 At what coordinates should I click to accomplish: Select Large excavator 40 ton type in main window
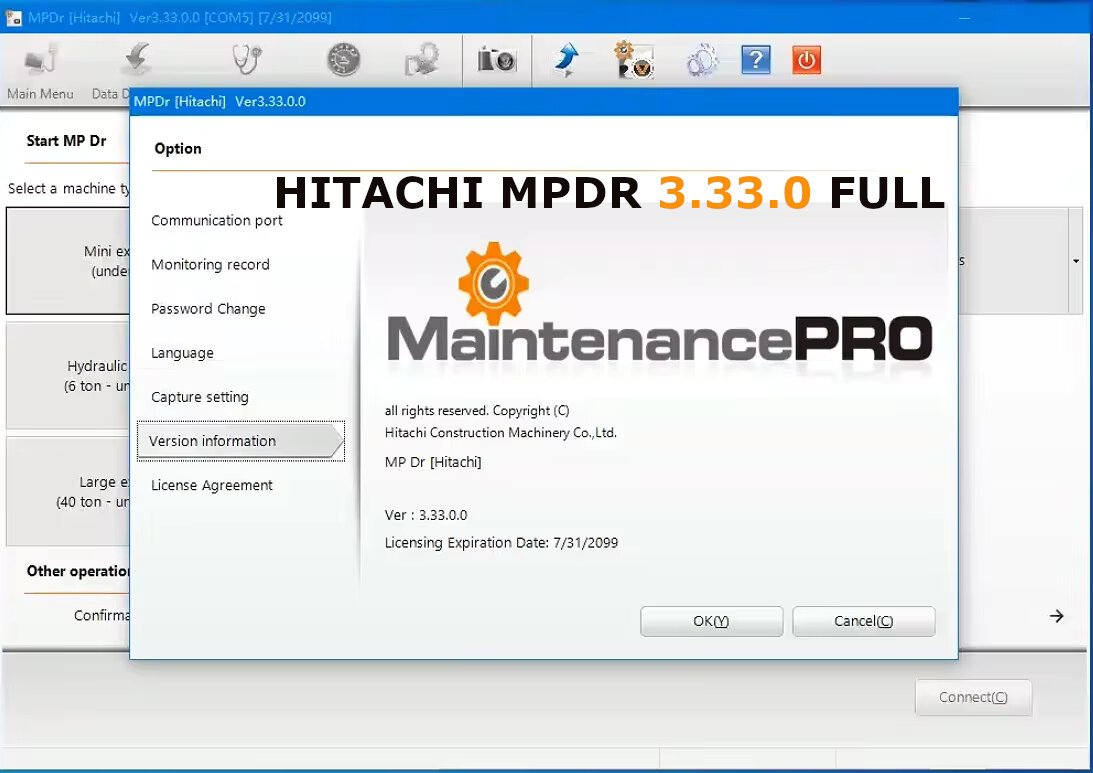point(68,491)
